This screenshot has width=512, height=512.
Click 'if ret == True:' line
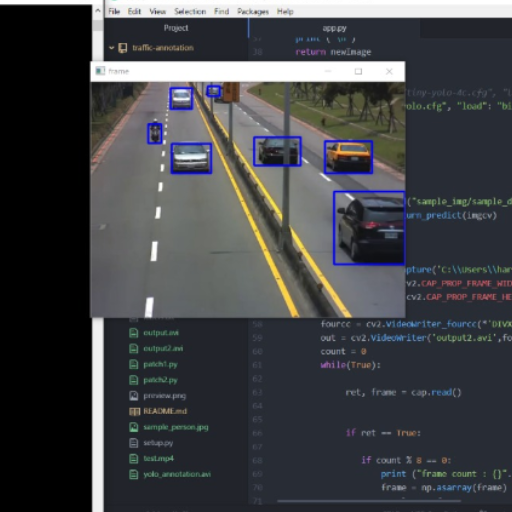[383, 433]
